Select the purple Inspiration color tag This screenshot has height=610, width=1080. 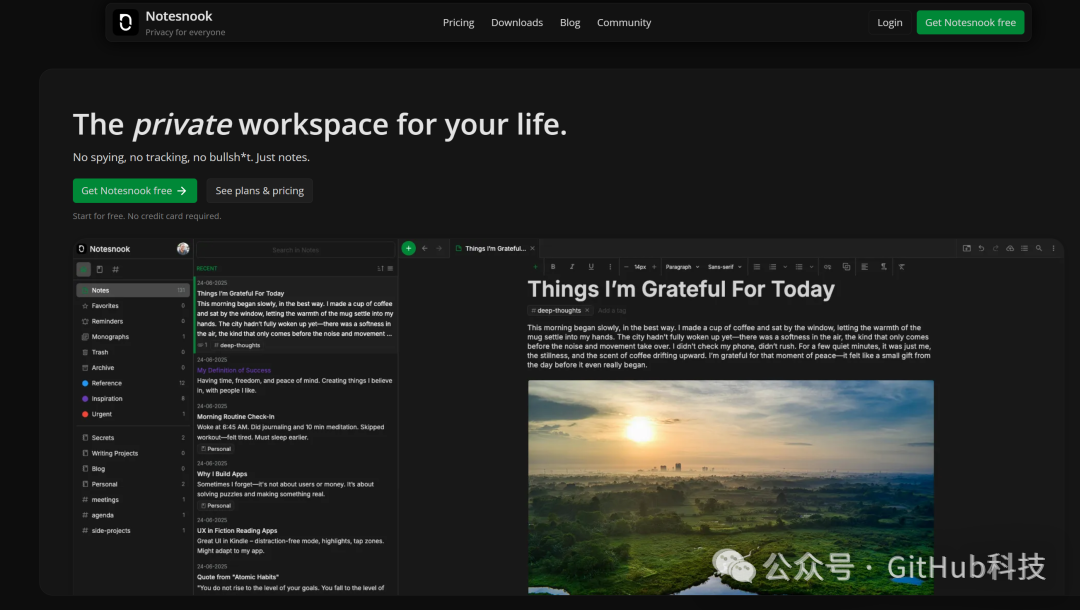tap(107, 398)
